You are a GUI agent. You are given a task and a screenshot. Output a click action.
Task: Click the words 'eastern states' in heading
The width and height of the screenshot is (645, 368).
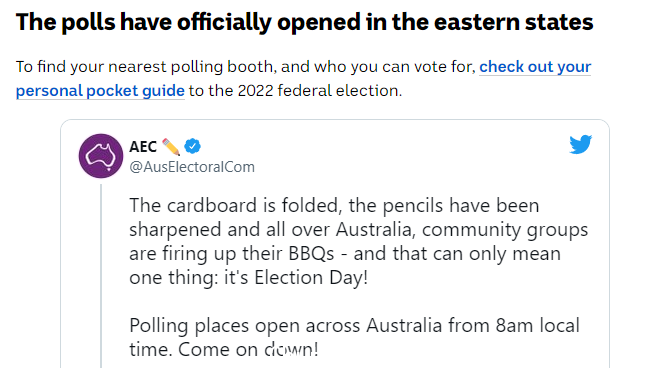[x=513, y=23]
